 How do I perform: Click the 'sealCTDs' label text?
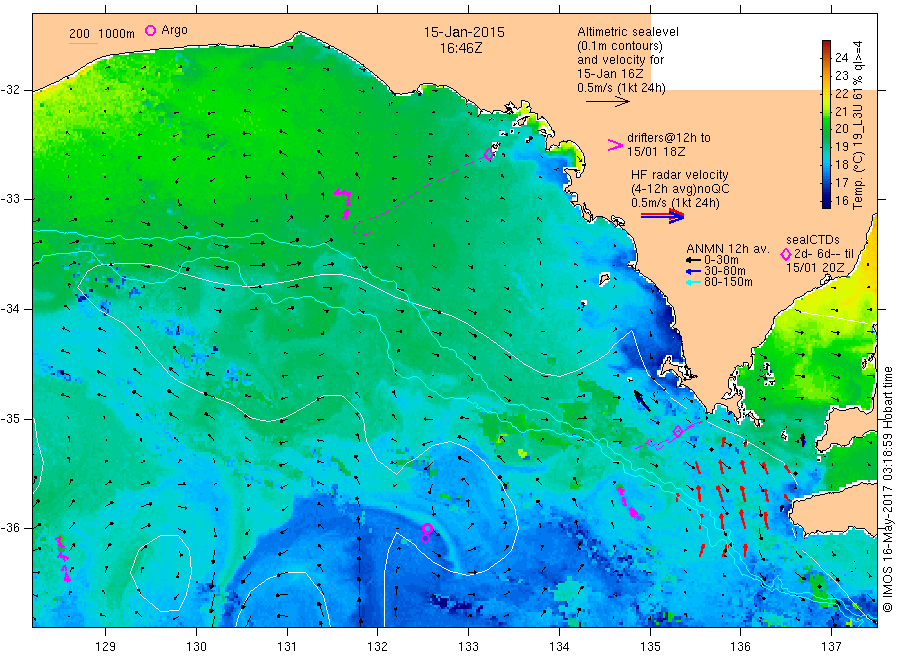813,240
